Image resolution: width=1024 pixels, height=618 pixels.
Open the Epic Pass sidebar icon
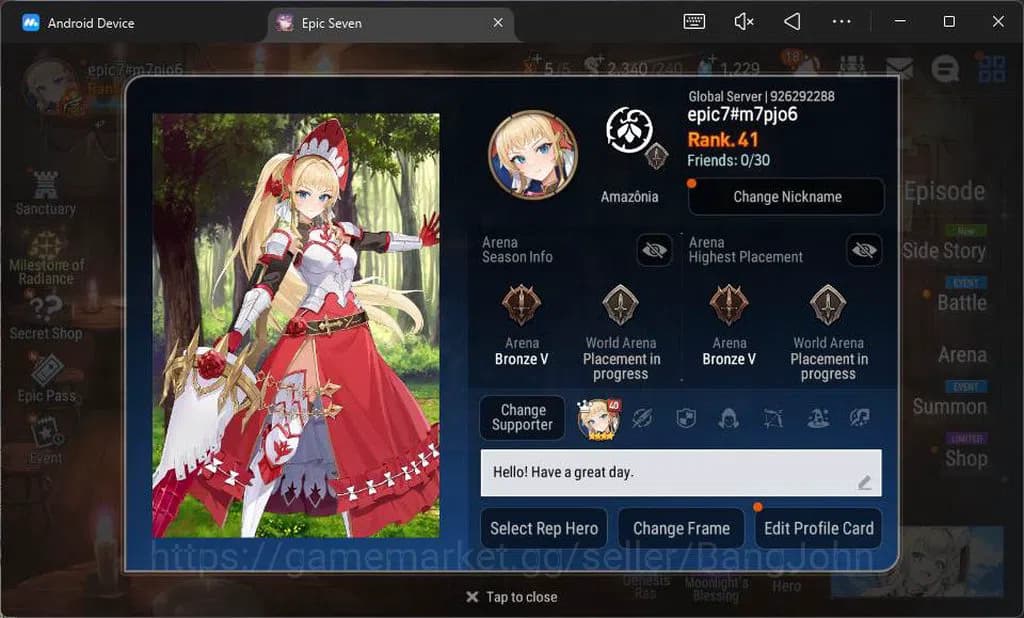click(x=46, y=378)
